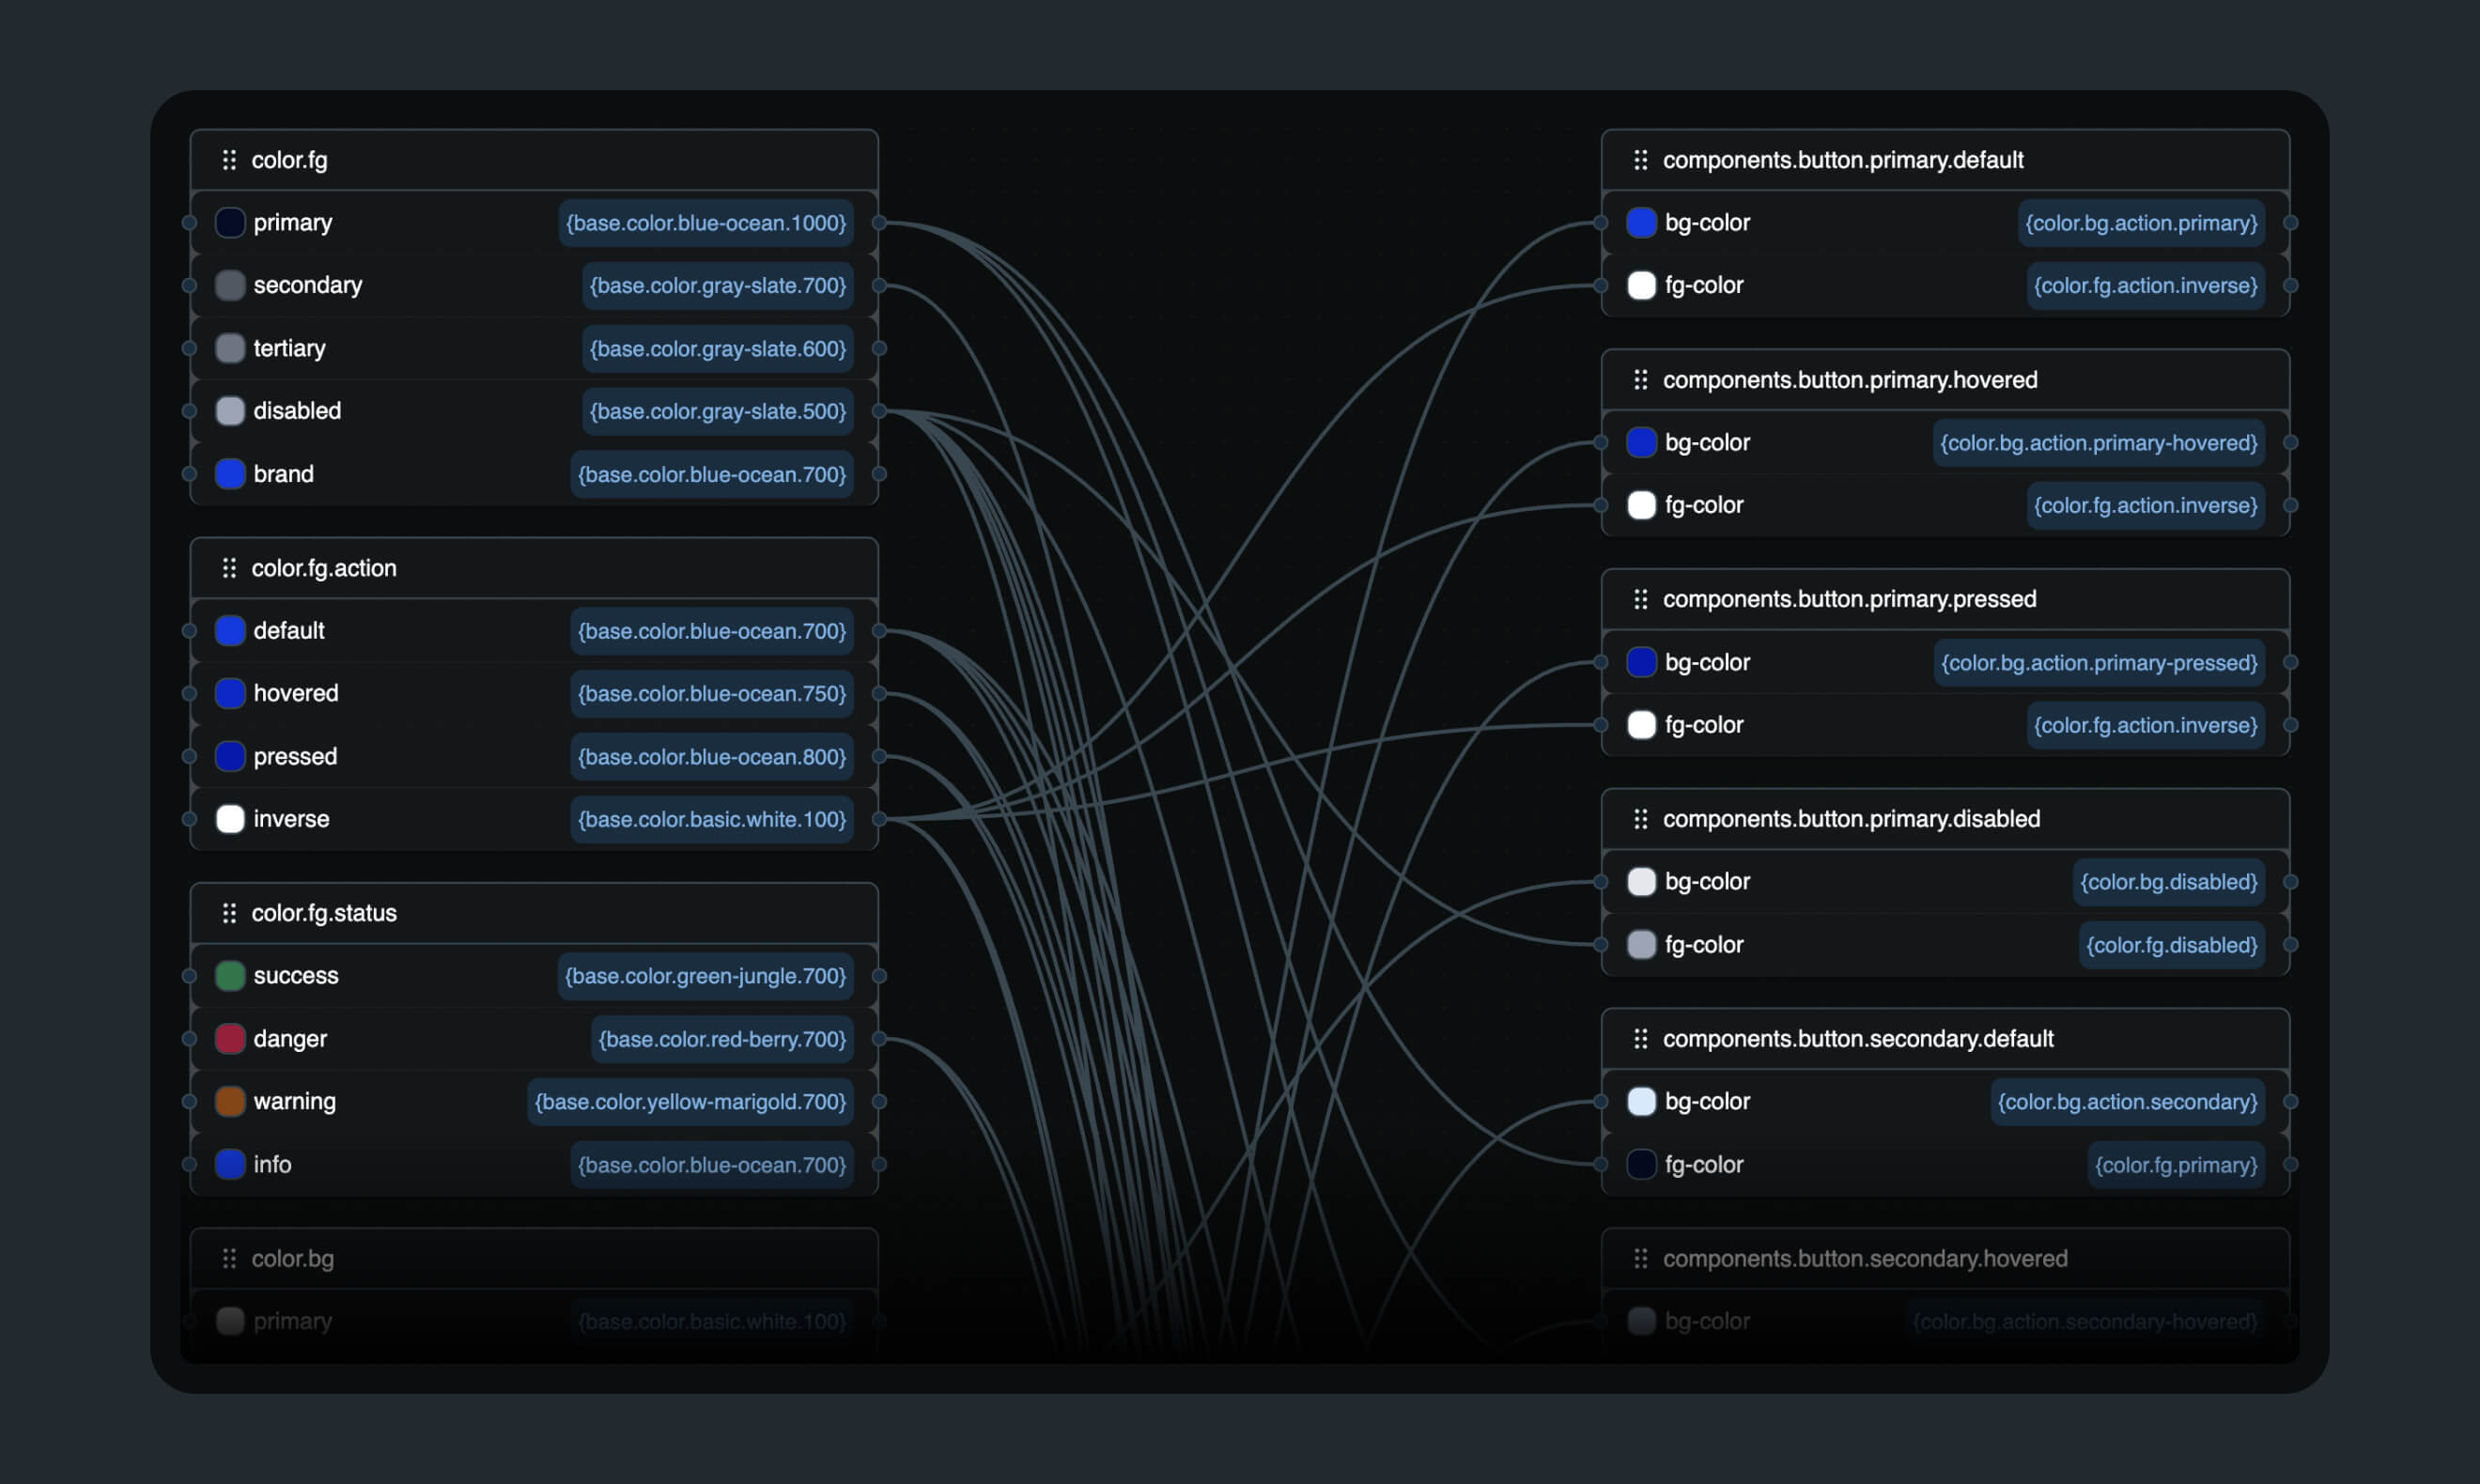Click {base.color.yellow-marigold.700} warning reference
This screenshot has width=2480, height=1484.
[690, 1102]
